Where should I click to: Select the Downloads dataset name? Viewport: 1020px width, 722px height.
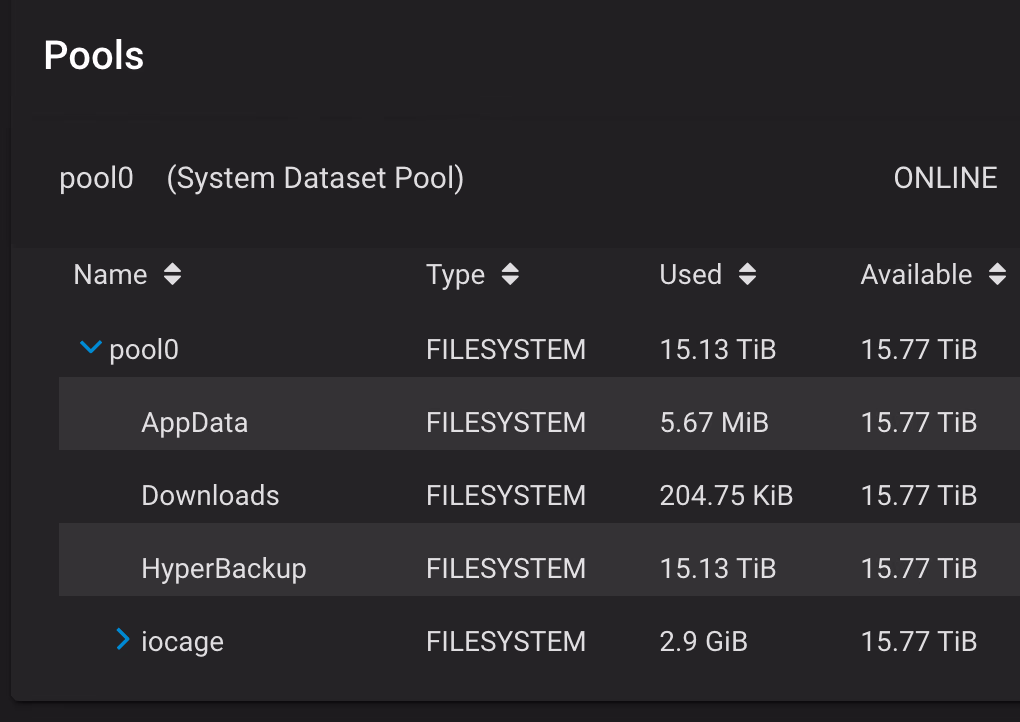[x=210, y=495]
